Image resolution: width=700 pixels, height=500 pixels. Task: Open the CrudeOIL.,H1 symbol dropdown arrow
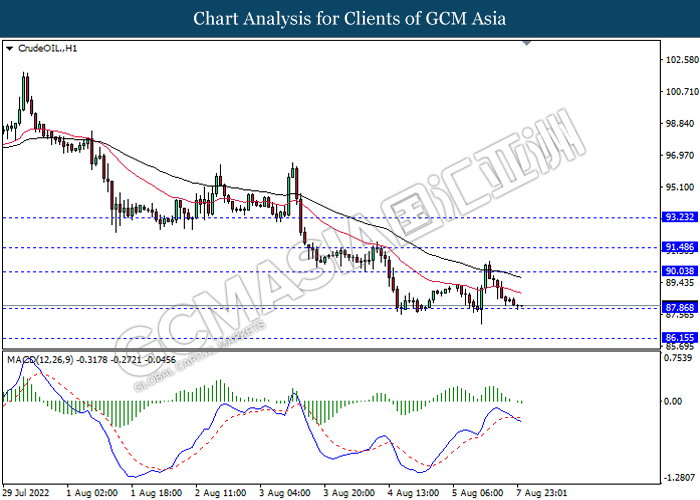9,48
